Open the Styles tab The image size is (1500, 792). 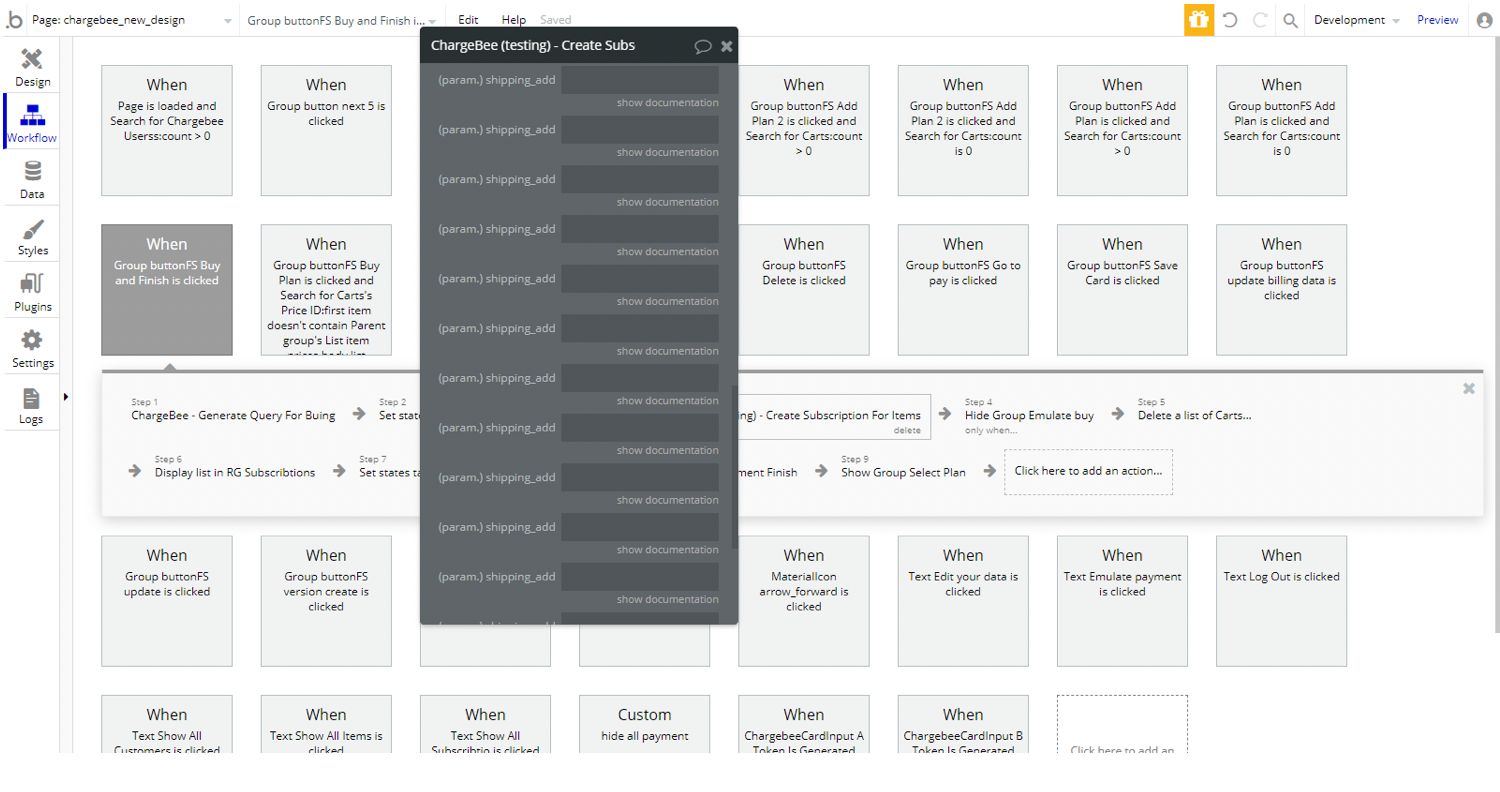(x=32, y=235)
